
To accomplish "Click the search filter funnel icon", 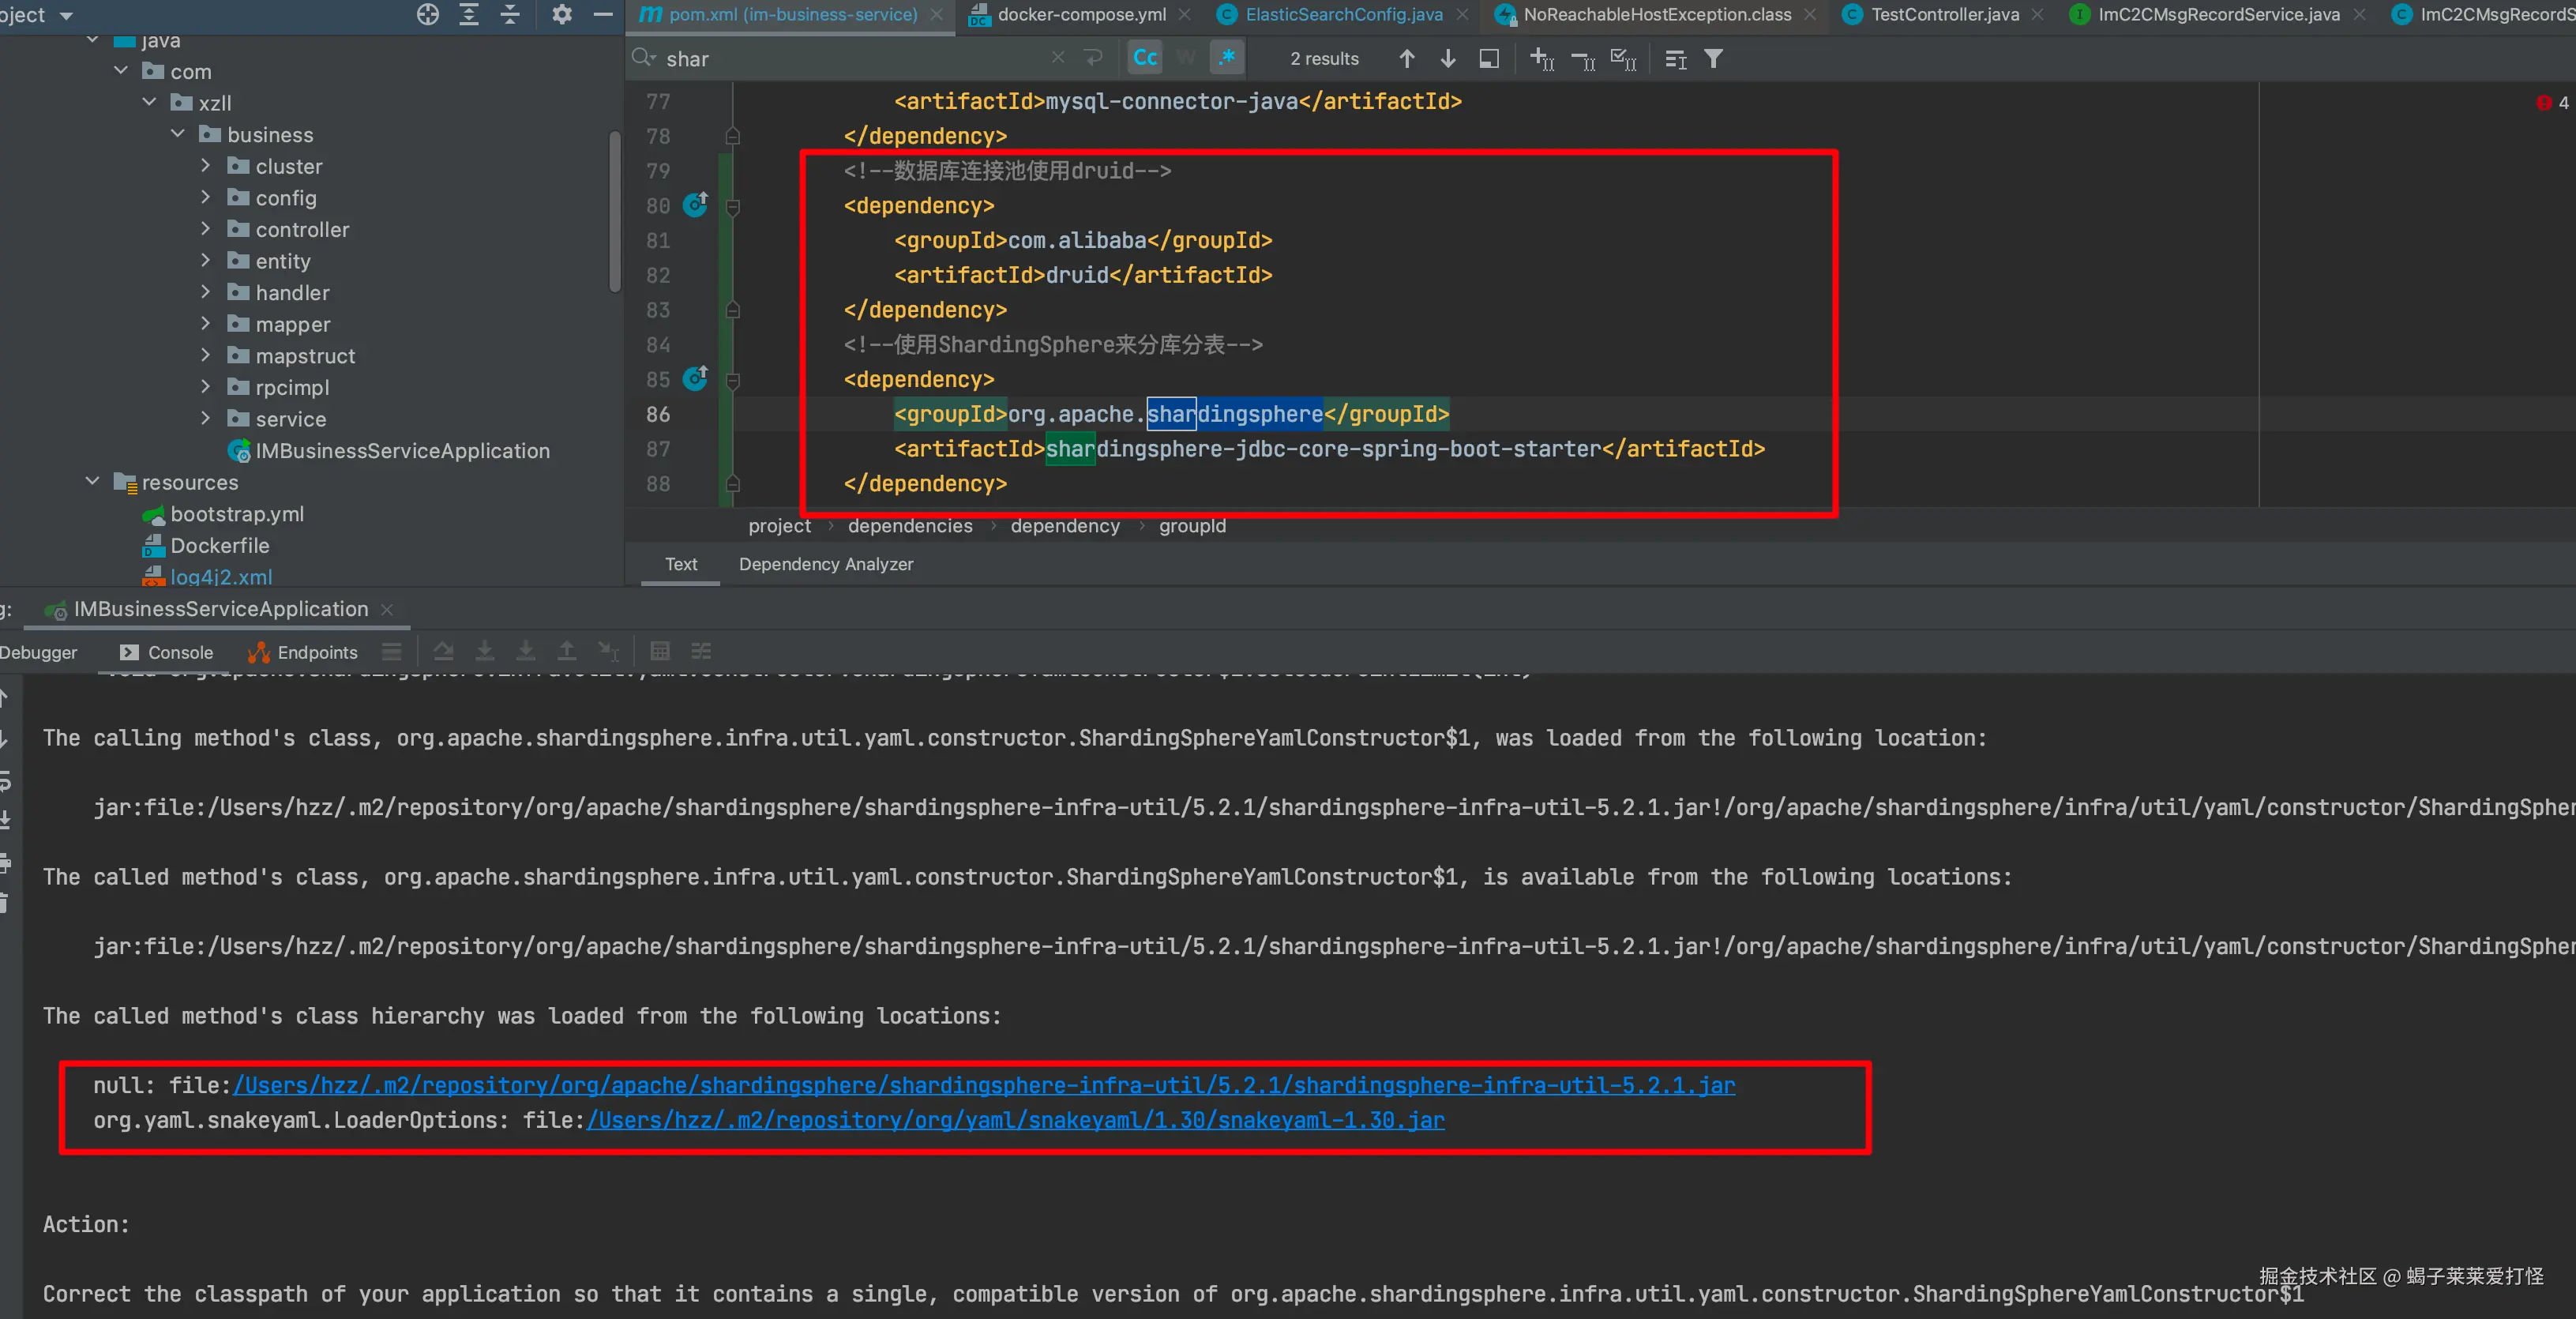I will (1713, 59).
